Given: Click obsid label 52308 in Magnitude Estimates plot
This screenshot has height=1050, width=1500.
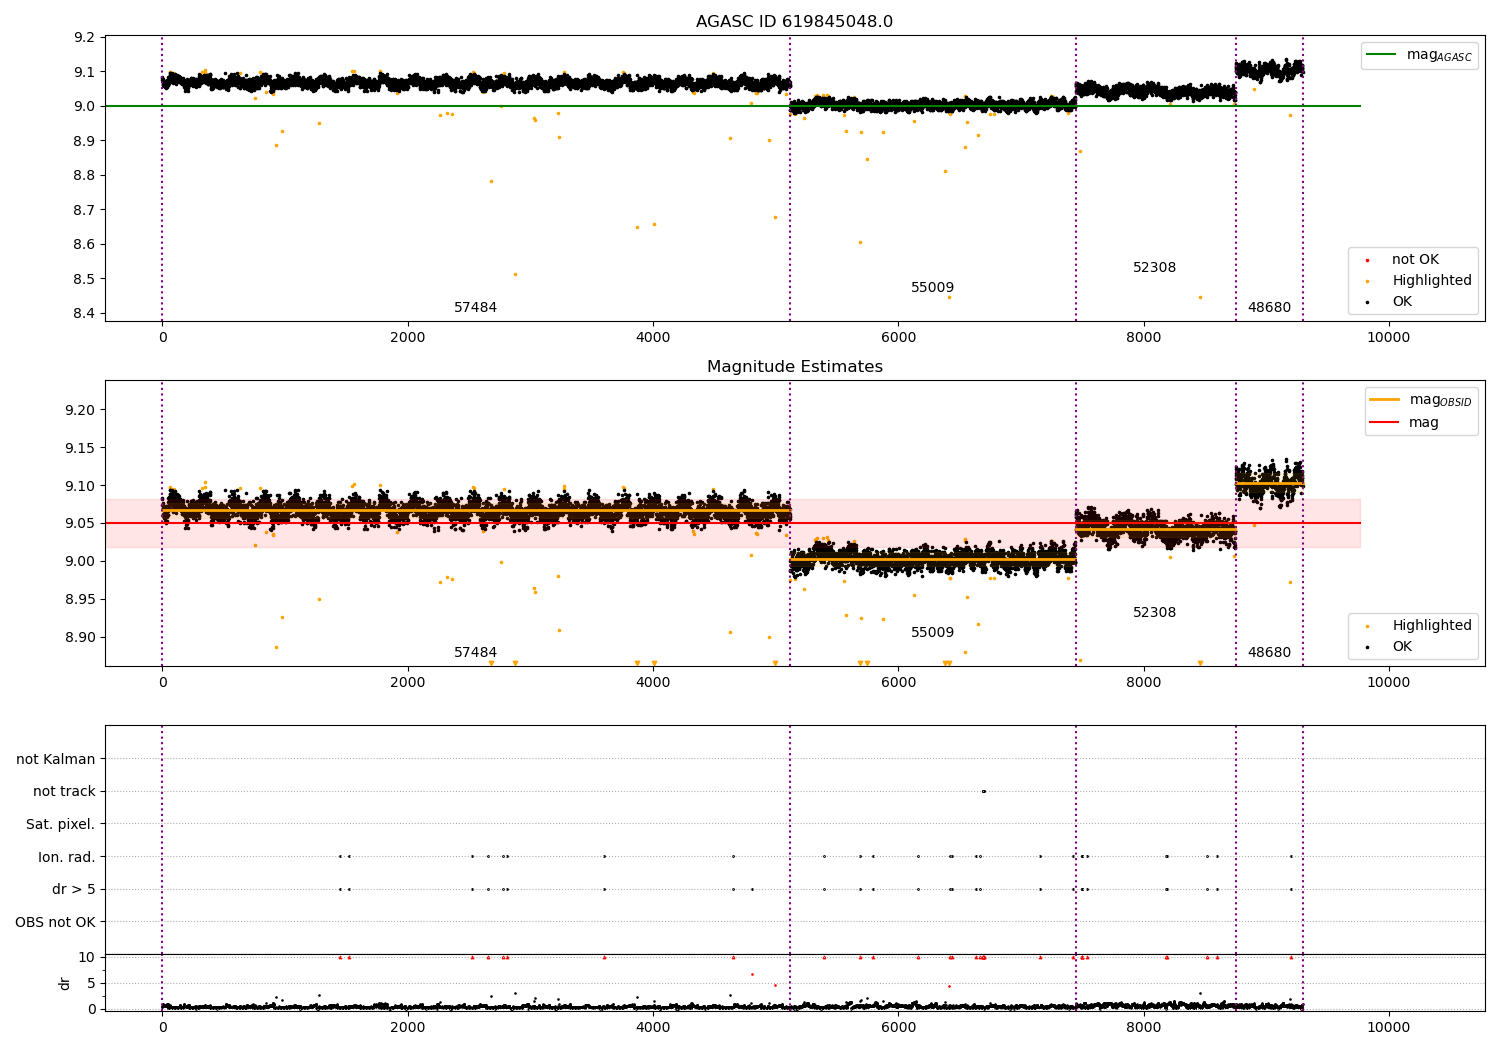Looking at the screenshot, I should pos(1154,613).
